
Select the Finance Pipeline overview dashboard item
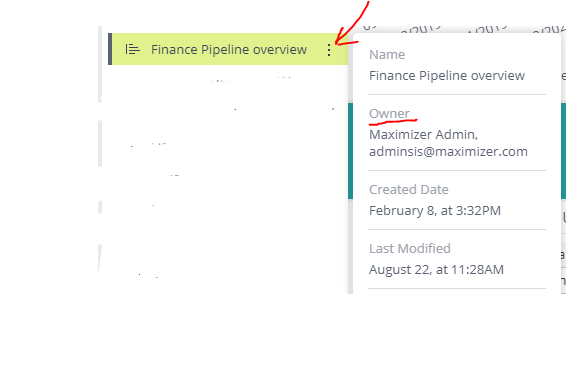click(230, 49)
